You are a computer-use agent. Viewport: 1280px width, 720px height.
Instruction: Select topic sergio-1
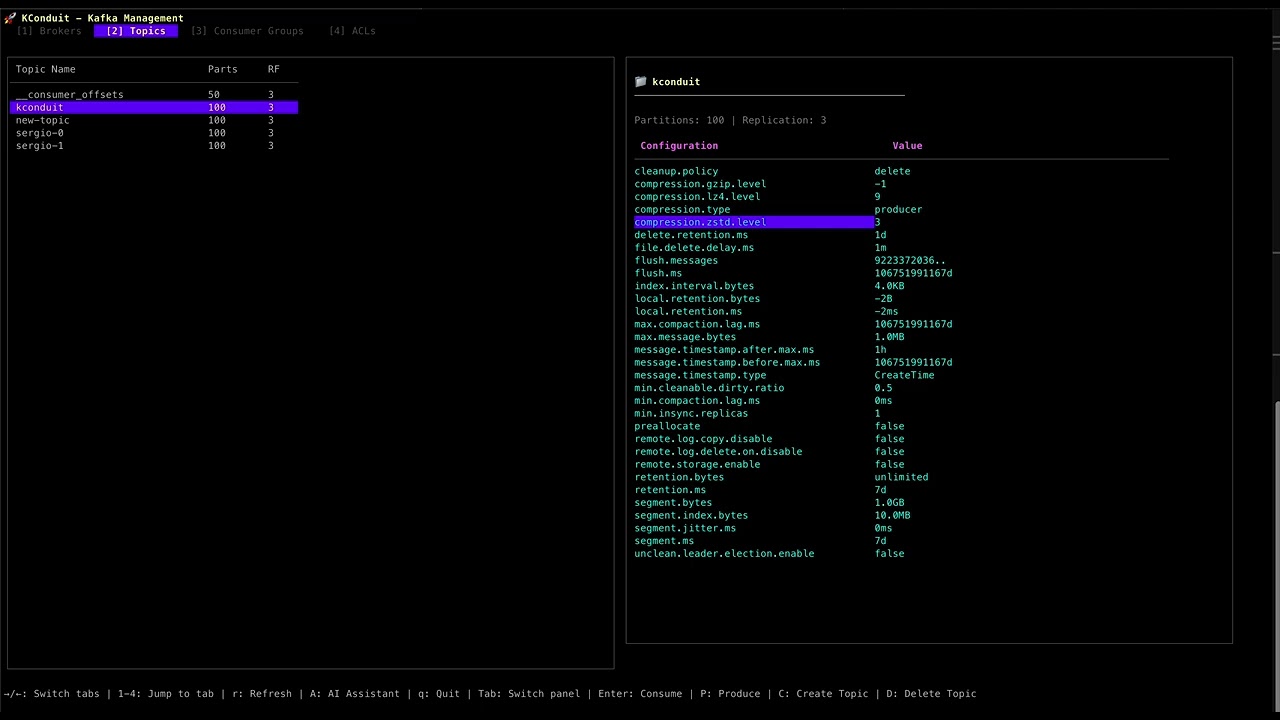[x=154, y=146]
